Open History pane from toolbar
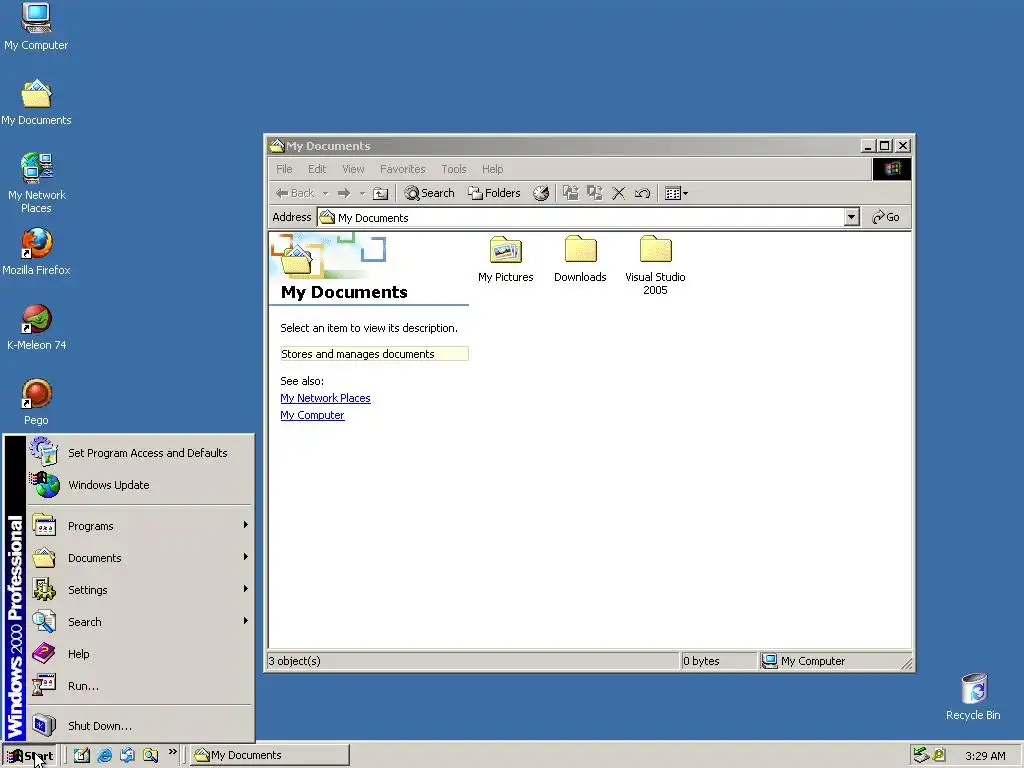1024x768 pixels. tap(541, 193)
